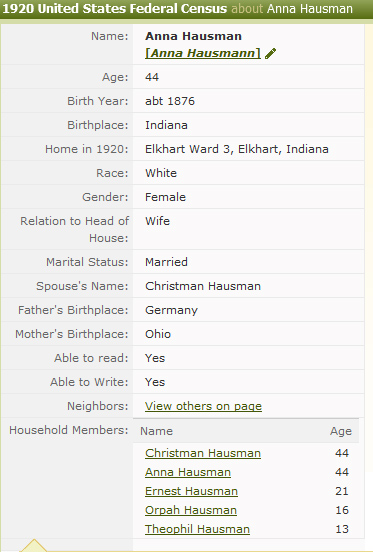The height and width of the screenshot is (552, 373).
Task: Open Orpah Hausman's record
Action: (x=191, y=510)
